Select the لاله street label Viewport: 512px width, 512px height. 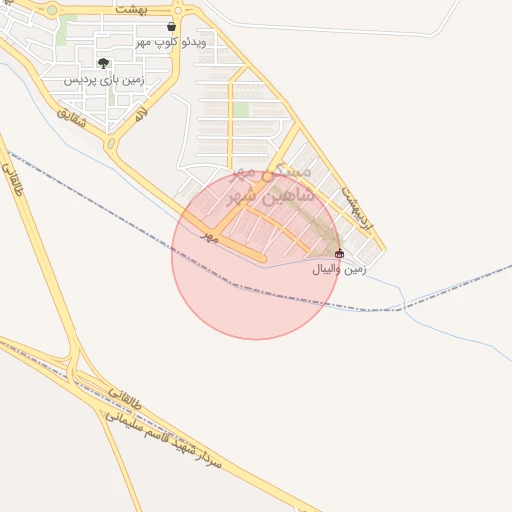point(141,114)
